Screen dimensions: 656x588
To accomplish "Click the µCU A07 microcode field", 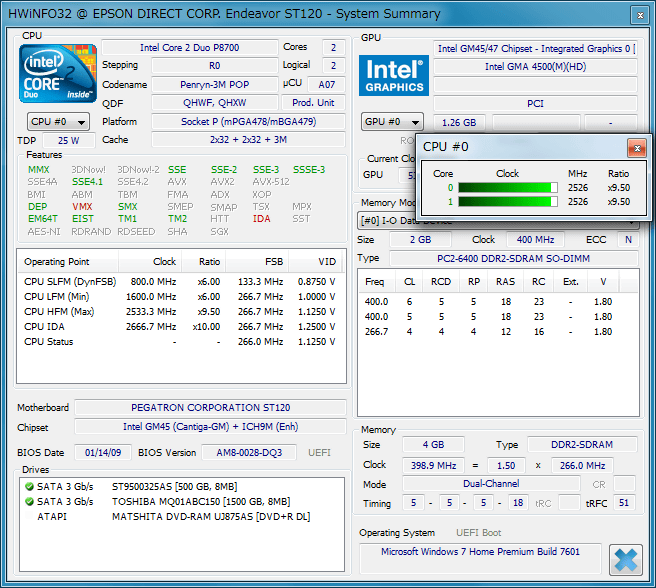I will 326,85.
